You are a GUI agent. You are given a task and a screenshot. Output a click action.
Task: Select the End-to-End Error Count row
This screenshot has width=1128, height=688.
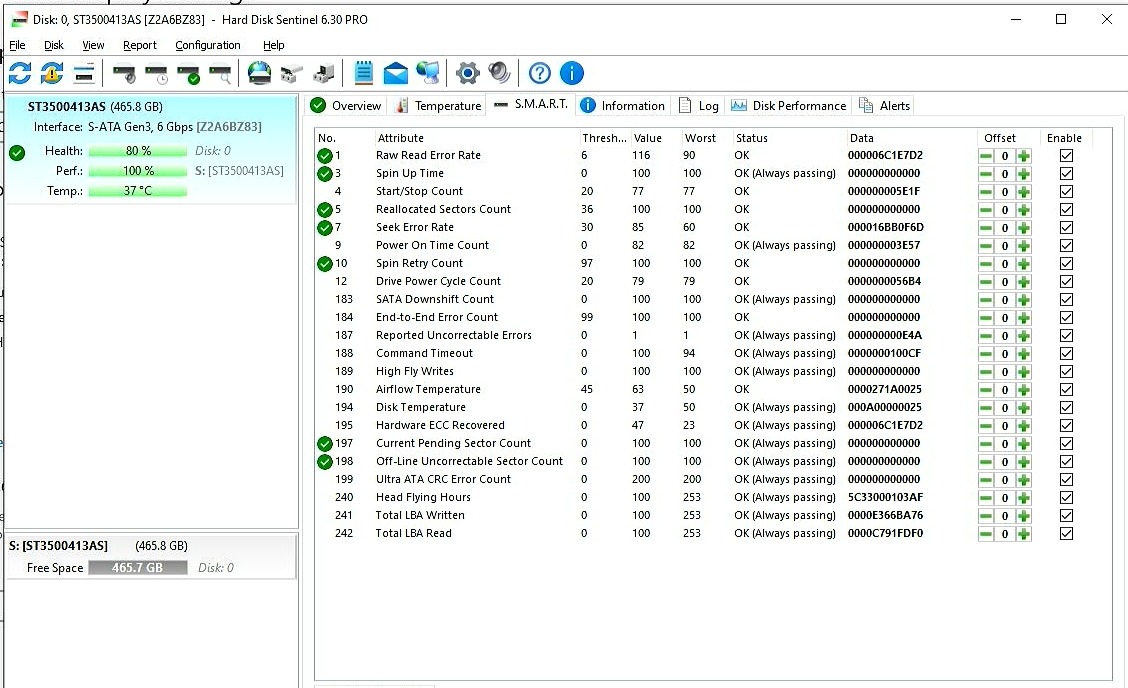[712, 317]
